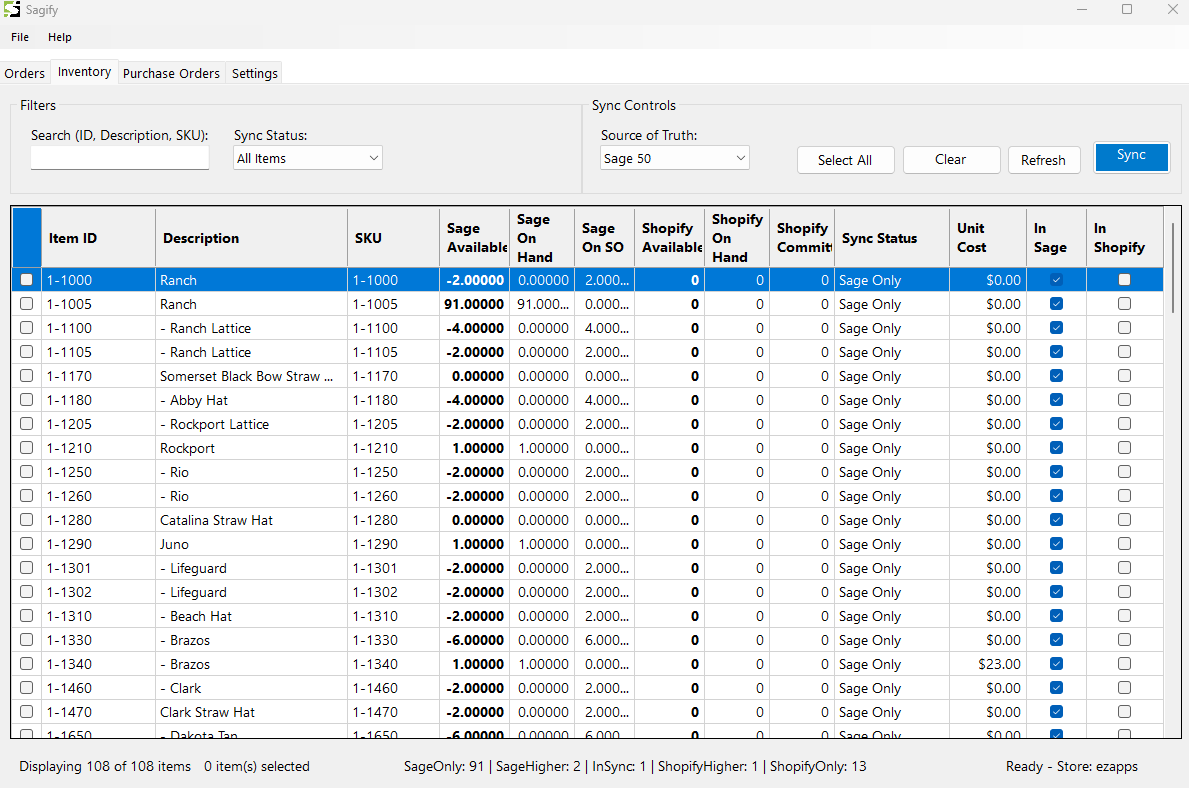Click the 'SageOnly: 91' status bar summary
Image resolution: width=1189 pixels, height=788 pixels.
(444, 766)
